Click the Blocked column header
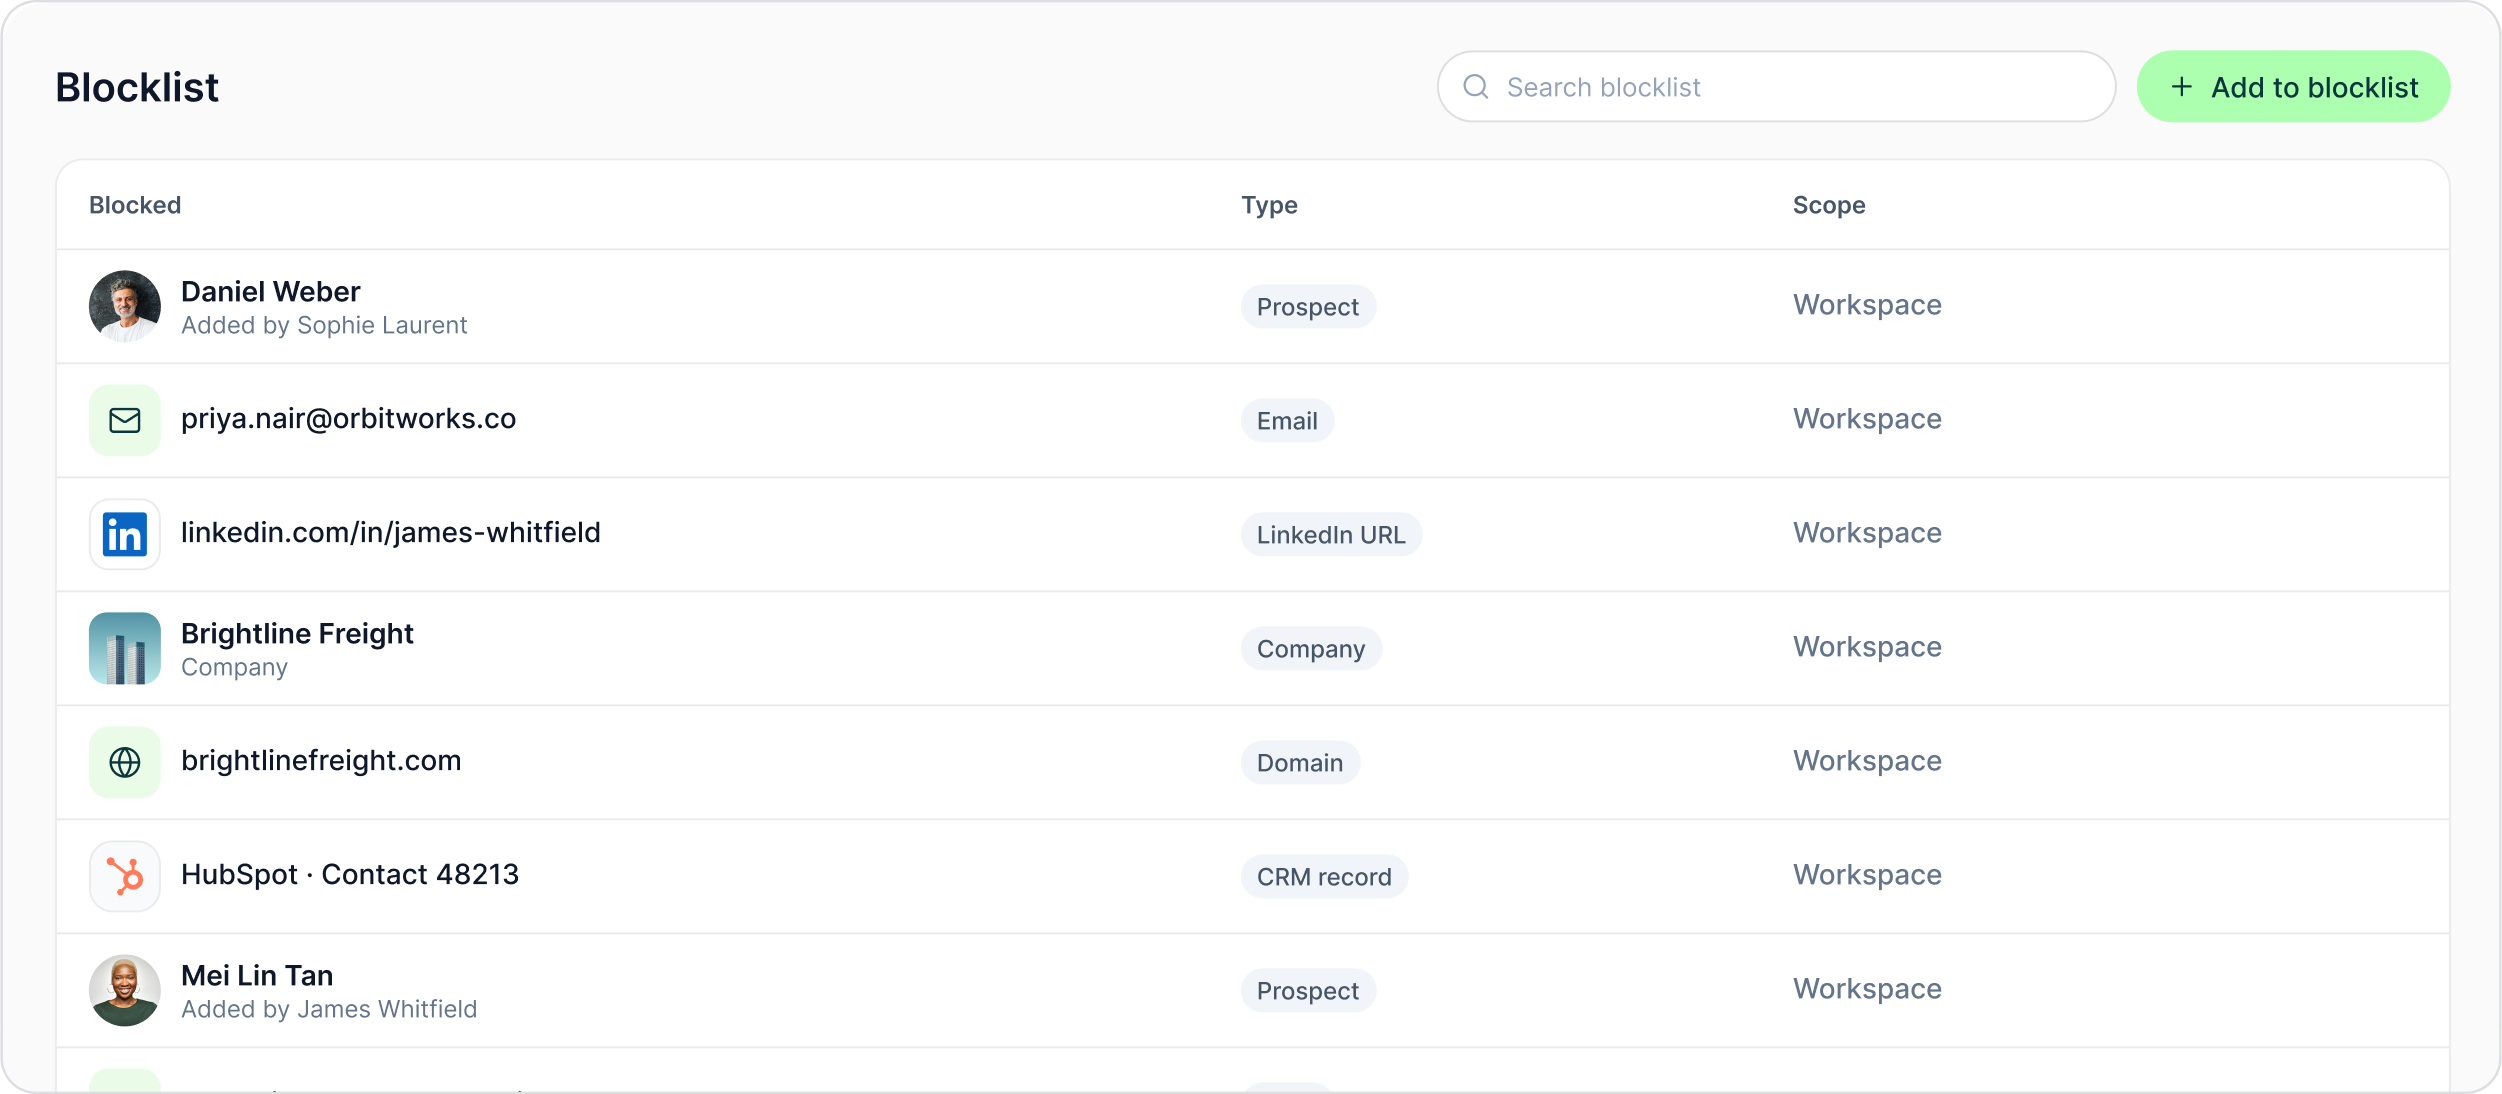The height and width of the screenshot is (1094, 2502). tap(135, 205)
